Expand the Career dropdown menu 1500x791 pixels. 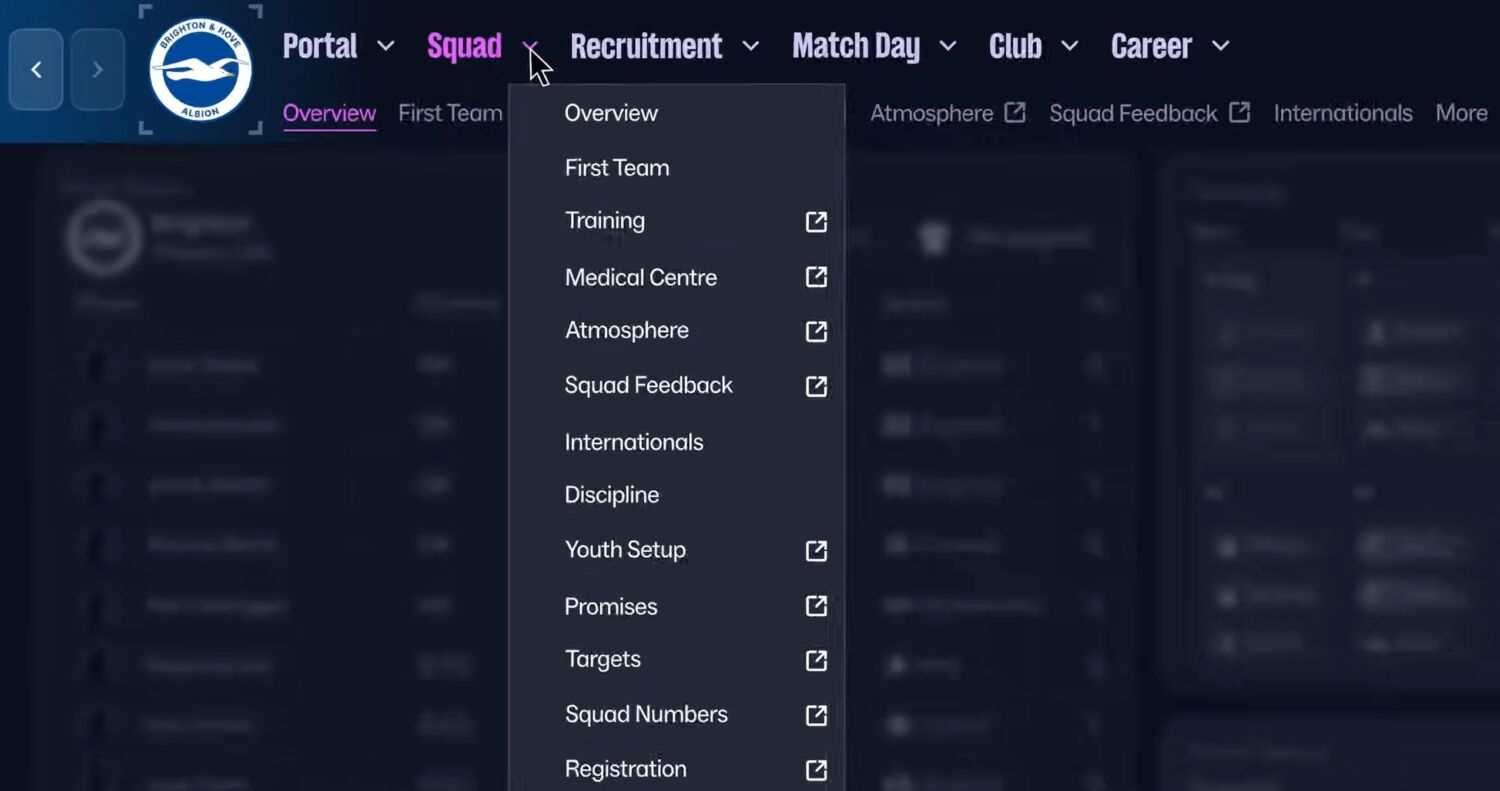[x=1220, y=46]
